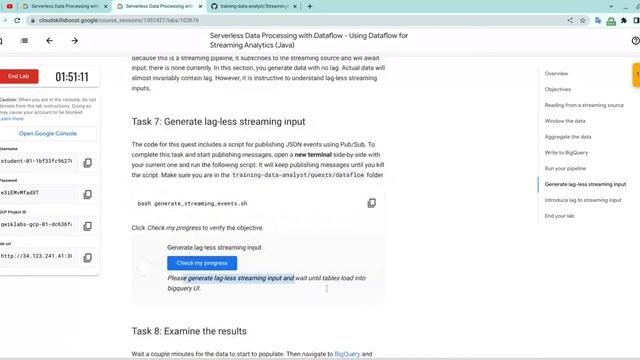Jump to Reading from a streaming source
Image resolution: width=640 pixels, height=360 pixels.
coord(584,105)
